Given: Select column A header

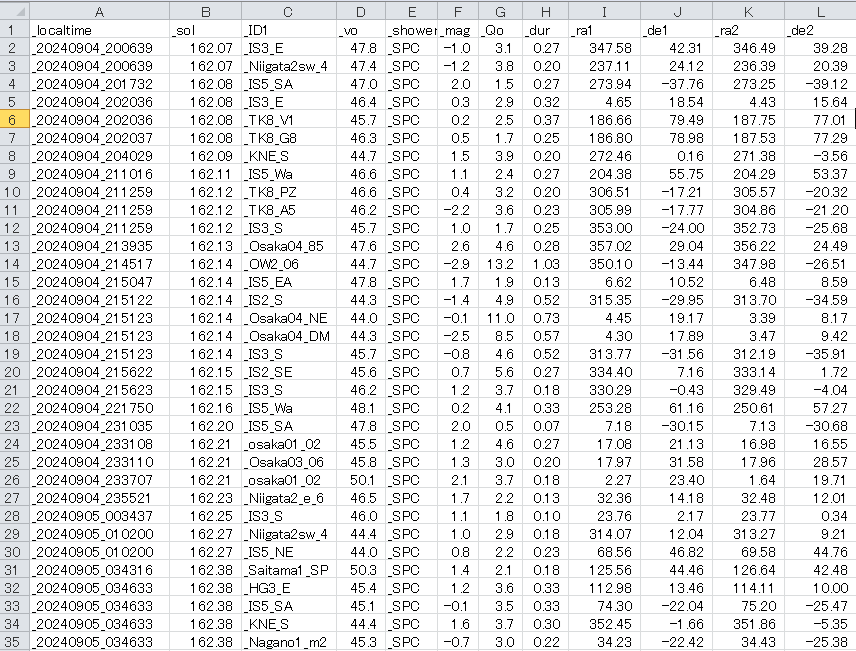Looking at the screenshot, I should click(x=98, y=11).
